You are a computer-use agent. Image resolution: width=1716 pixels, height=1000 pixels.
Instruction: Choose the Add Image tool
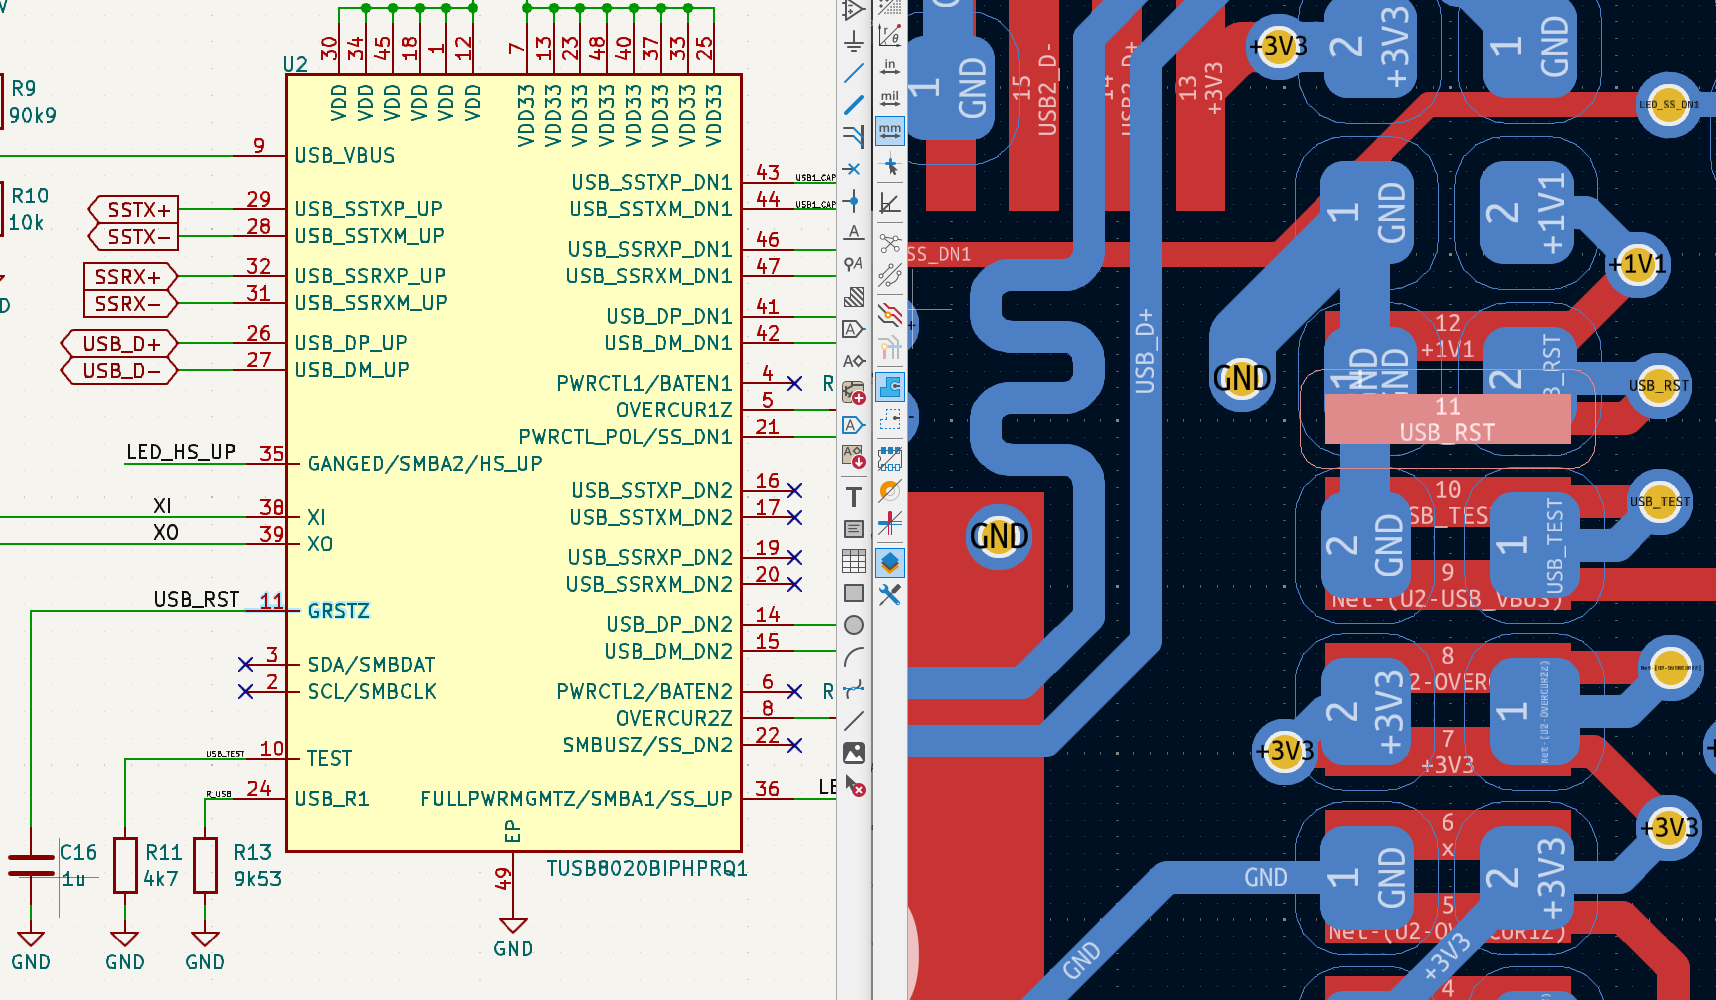click(x=853, y=753)
